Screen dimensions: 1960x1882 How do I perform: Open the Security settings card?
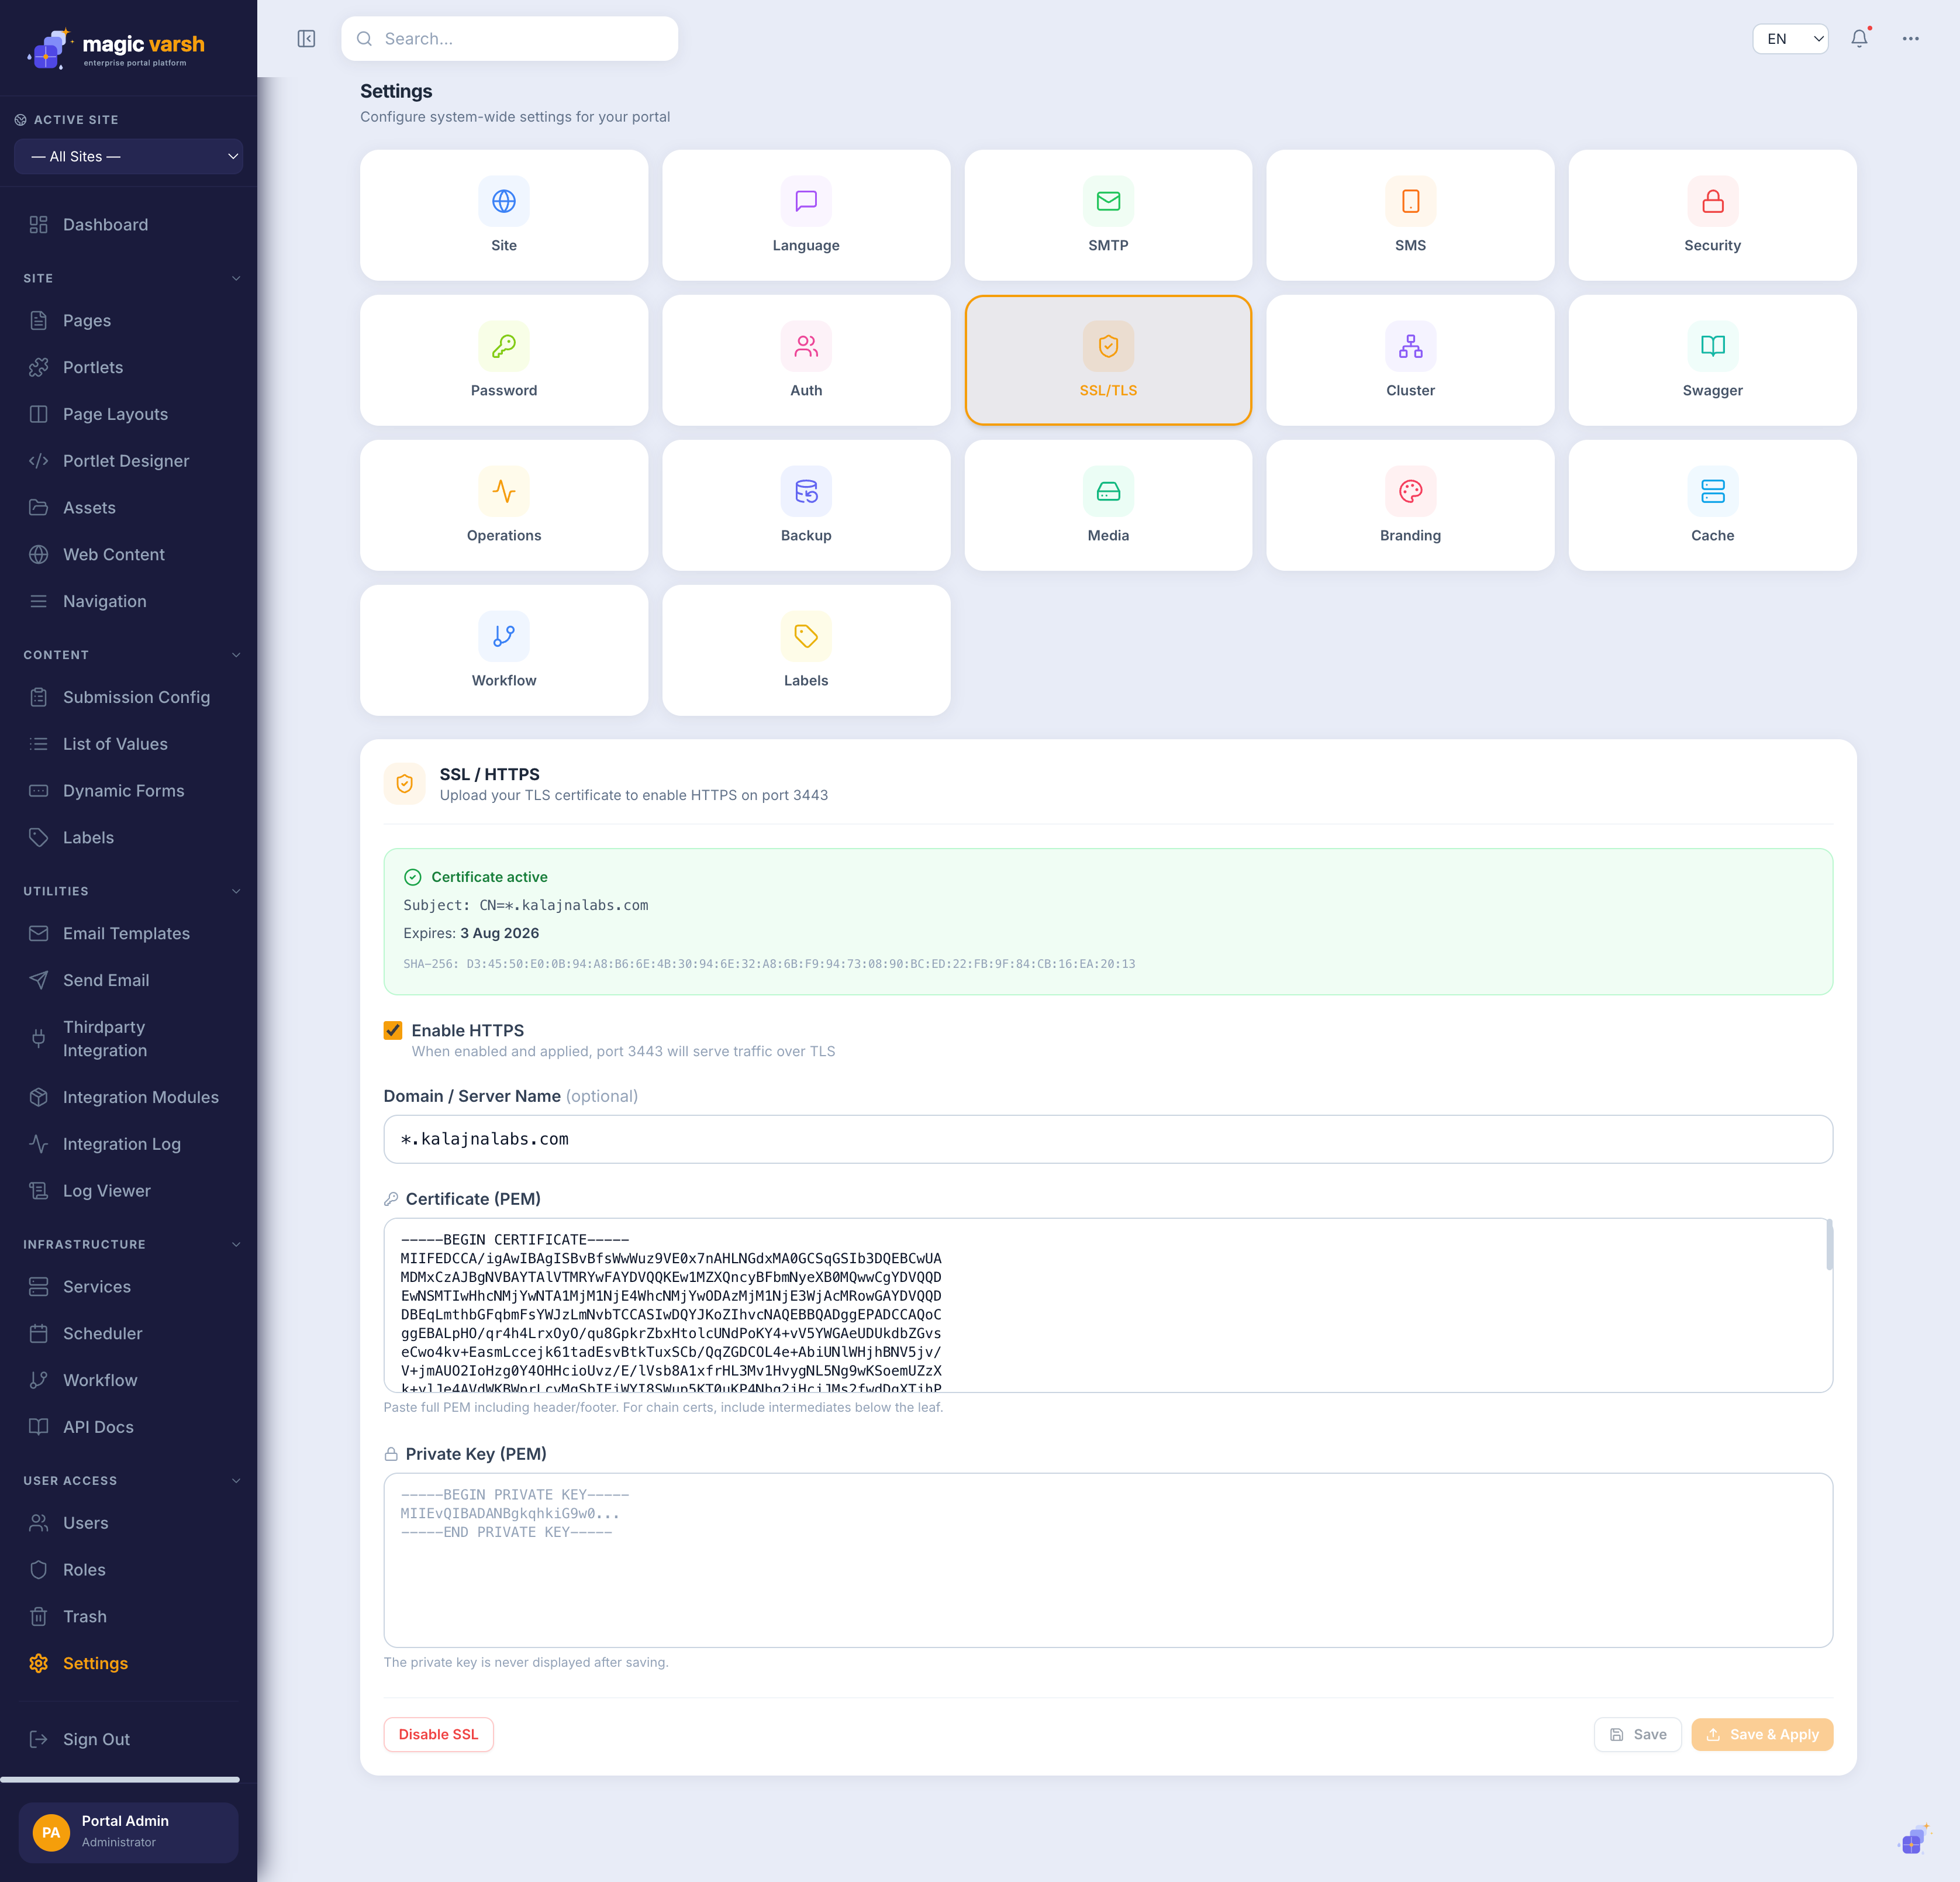pyautogui.click(x=1712, y=215)
